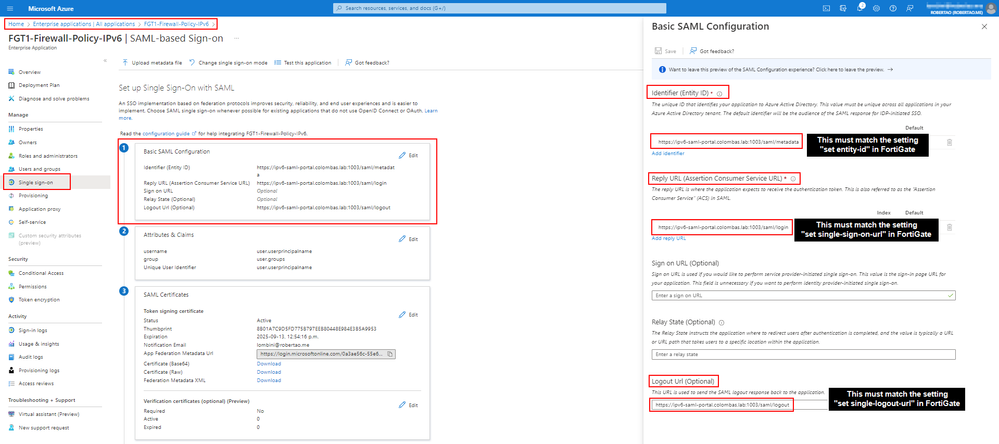Image resolution: width=999 pixels, height=444 pixels.
Task: Download Federation Metadata XML
Action: point(269,380)
